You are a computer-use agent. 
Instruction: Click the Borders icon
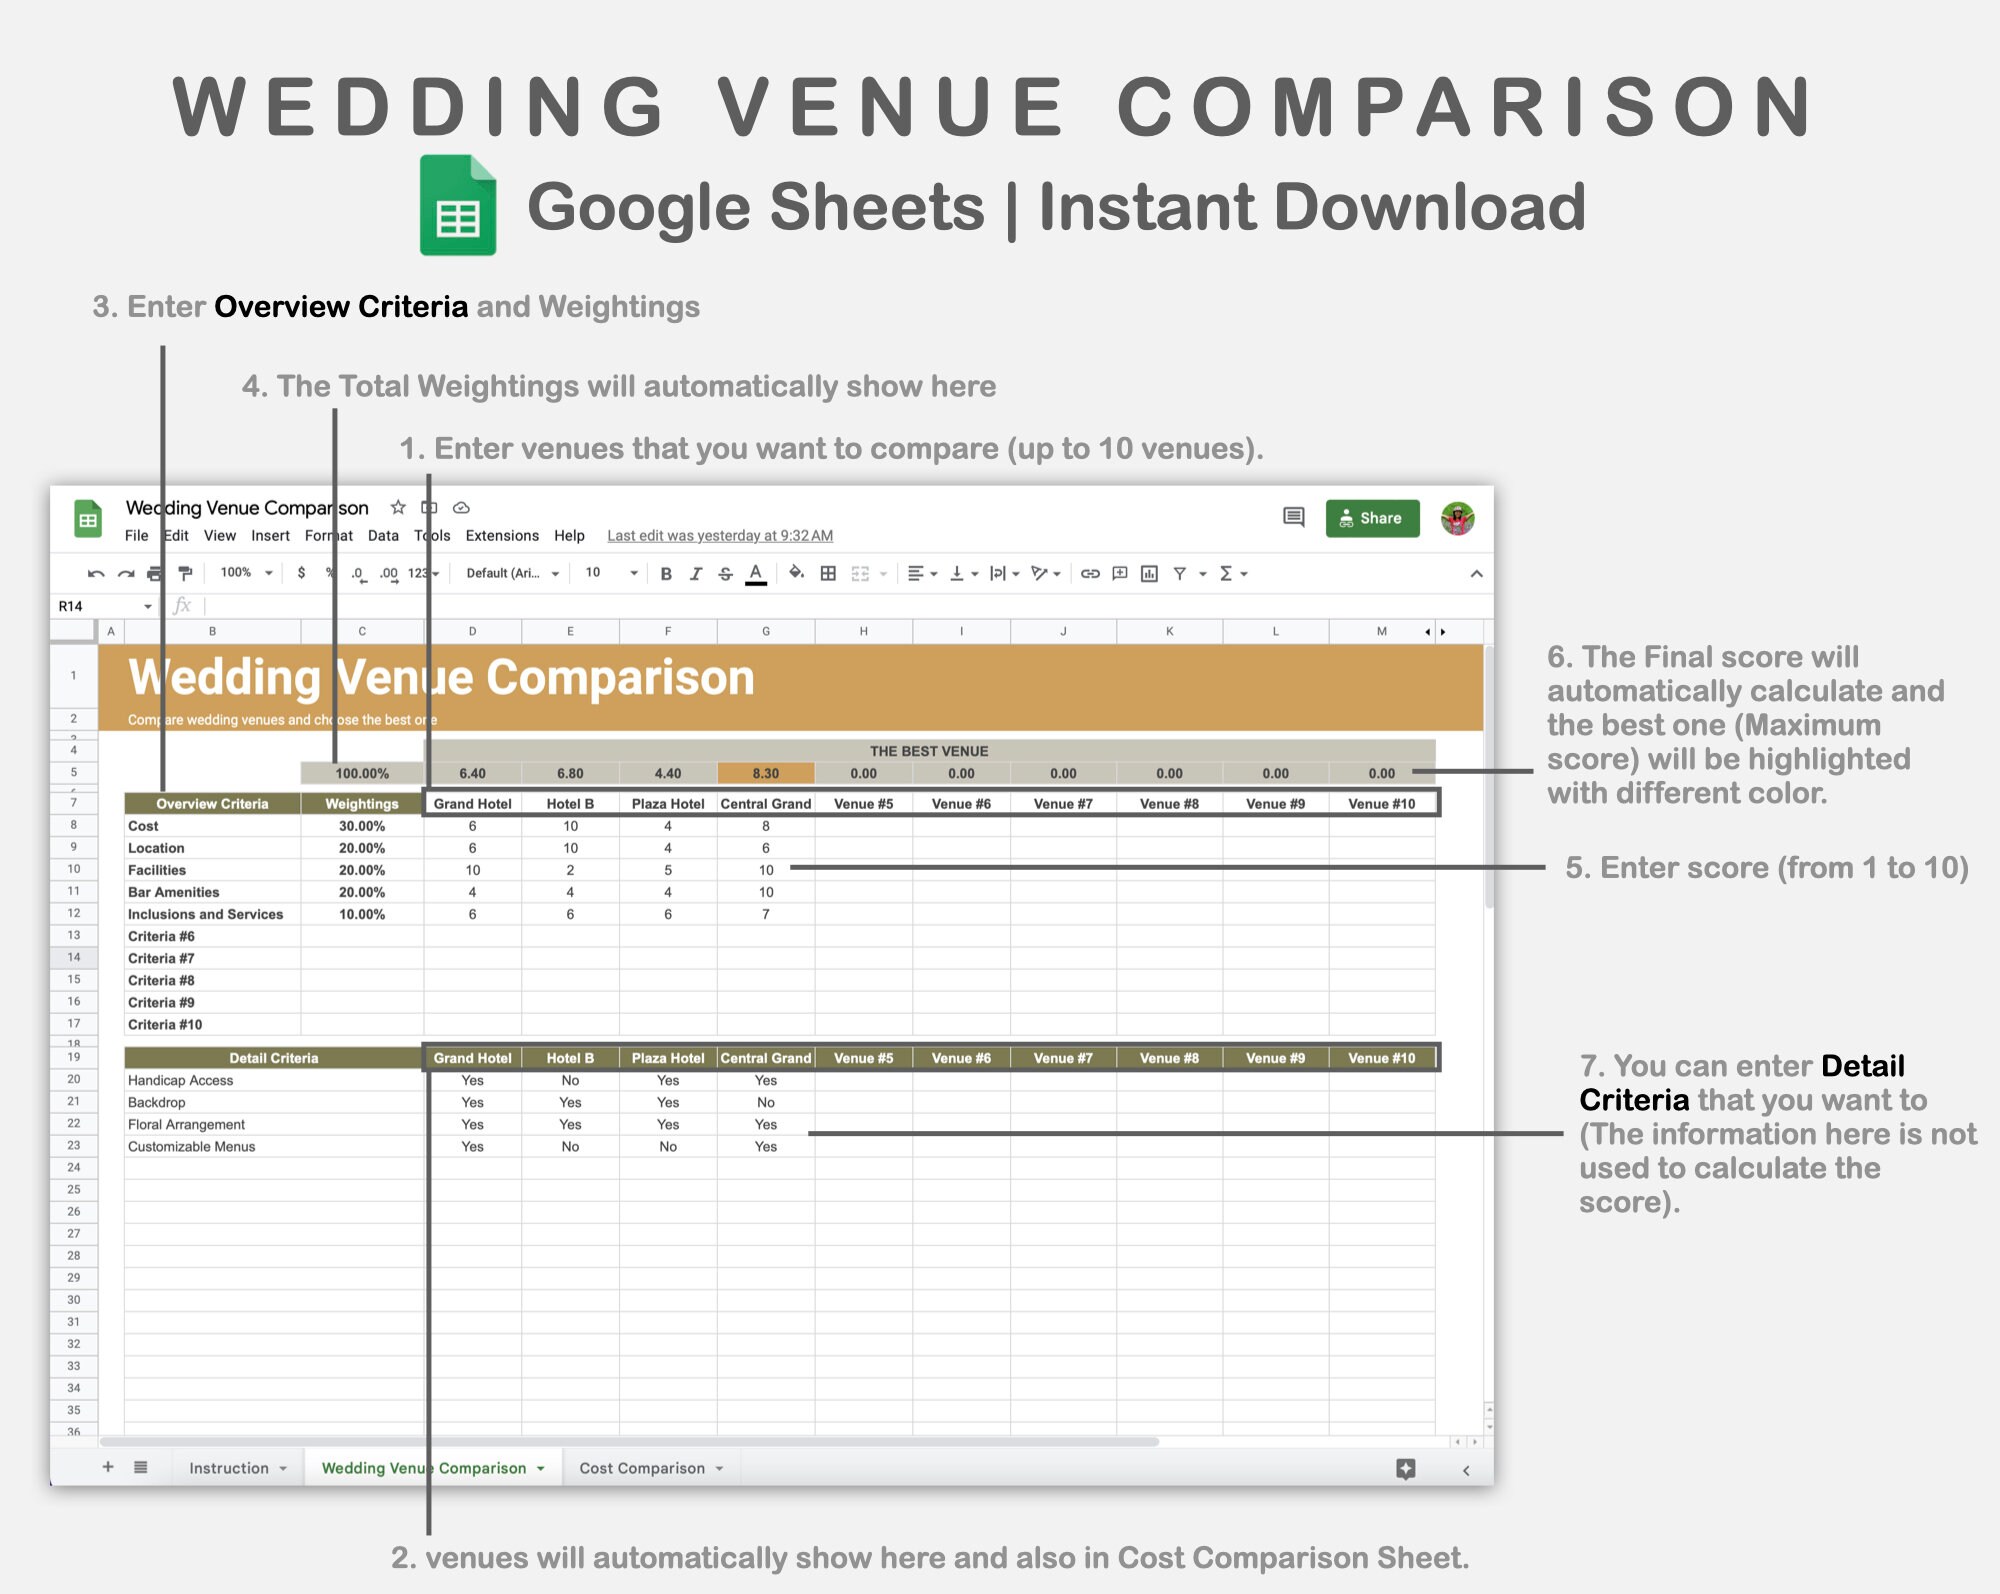(x=828, y=574)
